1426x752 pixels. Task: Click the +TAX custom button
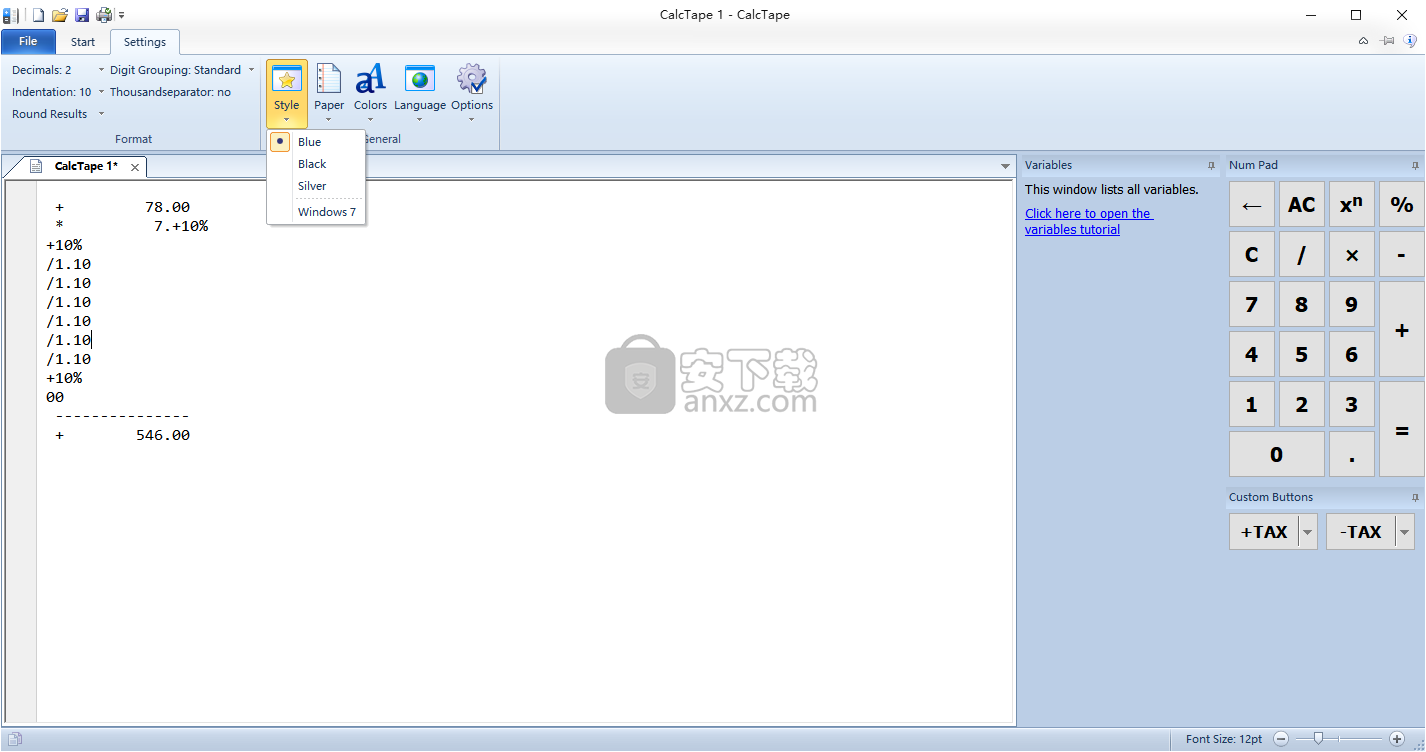point(1264,532)
